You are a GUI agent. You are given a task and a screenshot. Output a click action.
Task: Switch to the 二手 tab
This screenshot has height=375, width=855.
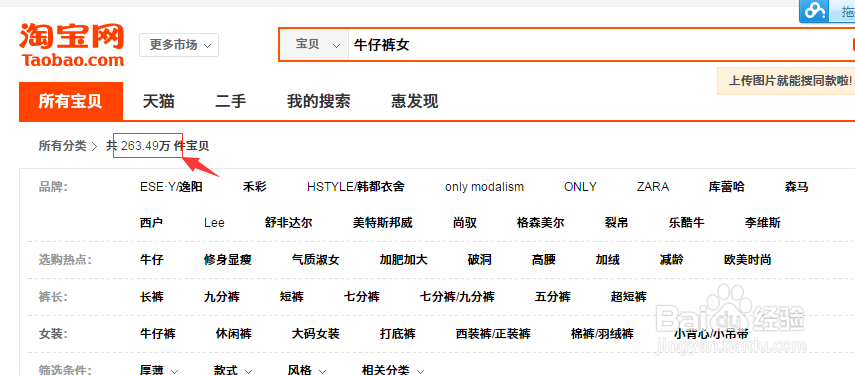tap(231, 101)
